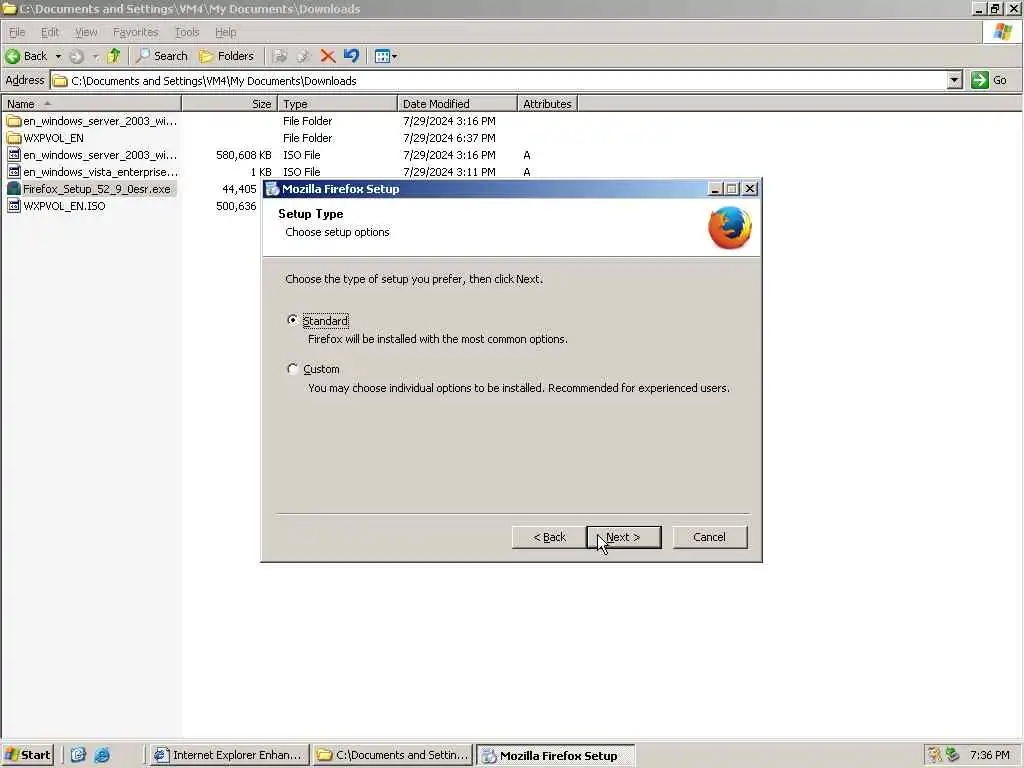Click the first system tray icon

935,755
